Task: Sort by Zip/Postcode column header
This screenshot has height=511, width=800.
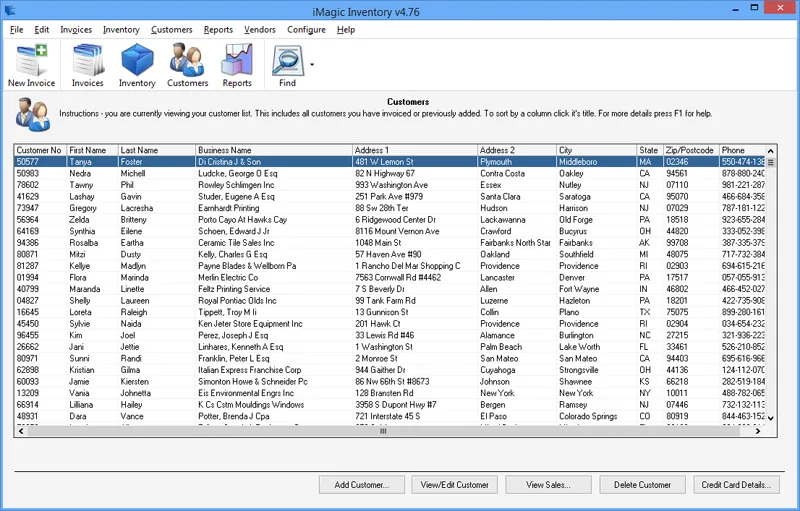Action: [x=691, y=150]
